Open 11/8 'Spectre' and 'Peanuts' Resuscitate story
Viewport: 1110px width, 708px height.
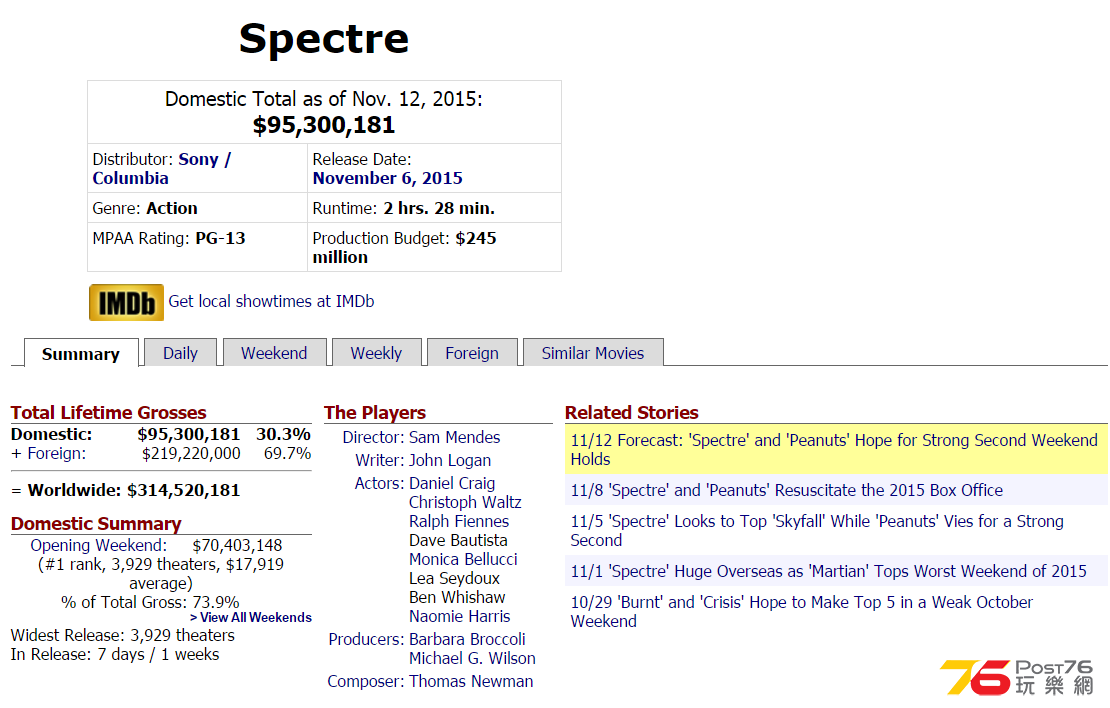click(x=786, y=490)
